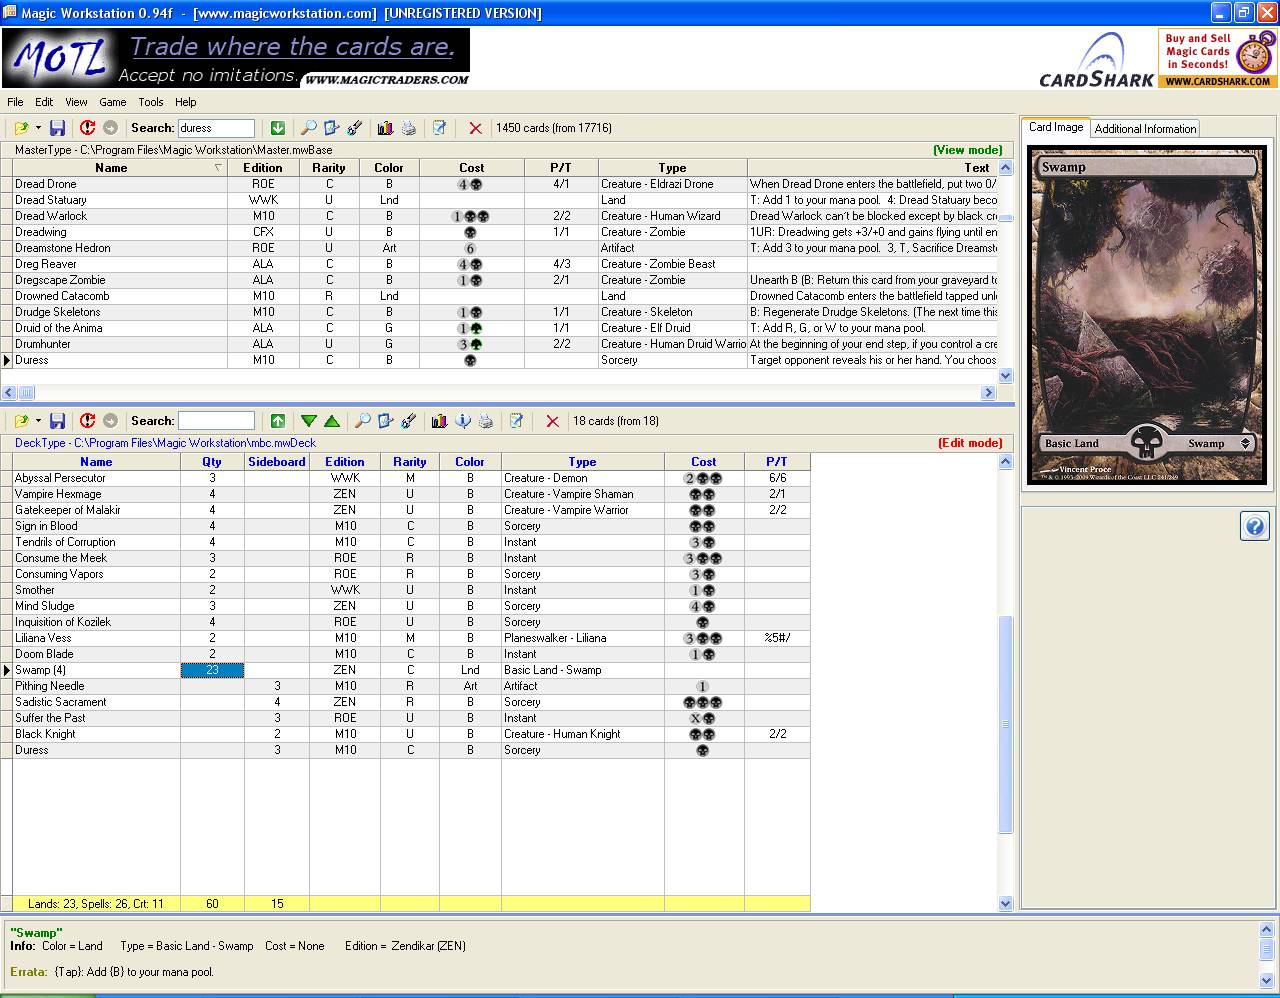Image resolution: width=1280 pixels, height=998 pixels.
Task: Sort deck list by Qty column header
Action: [212, 462]
